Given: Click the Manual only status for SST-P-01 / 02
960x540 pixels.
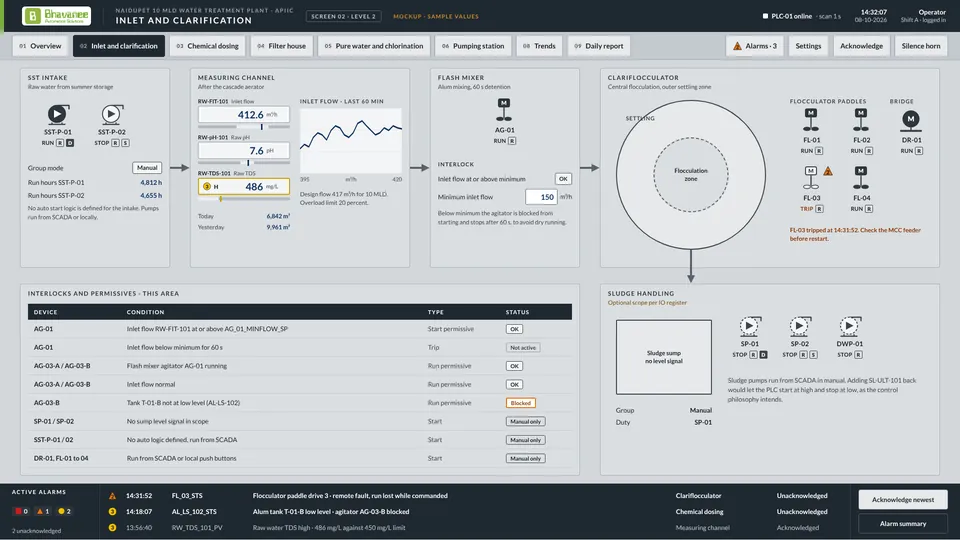Looking at the screenshot, I should coord(525,440).
